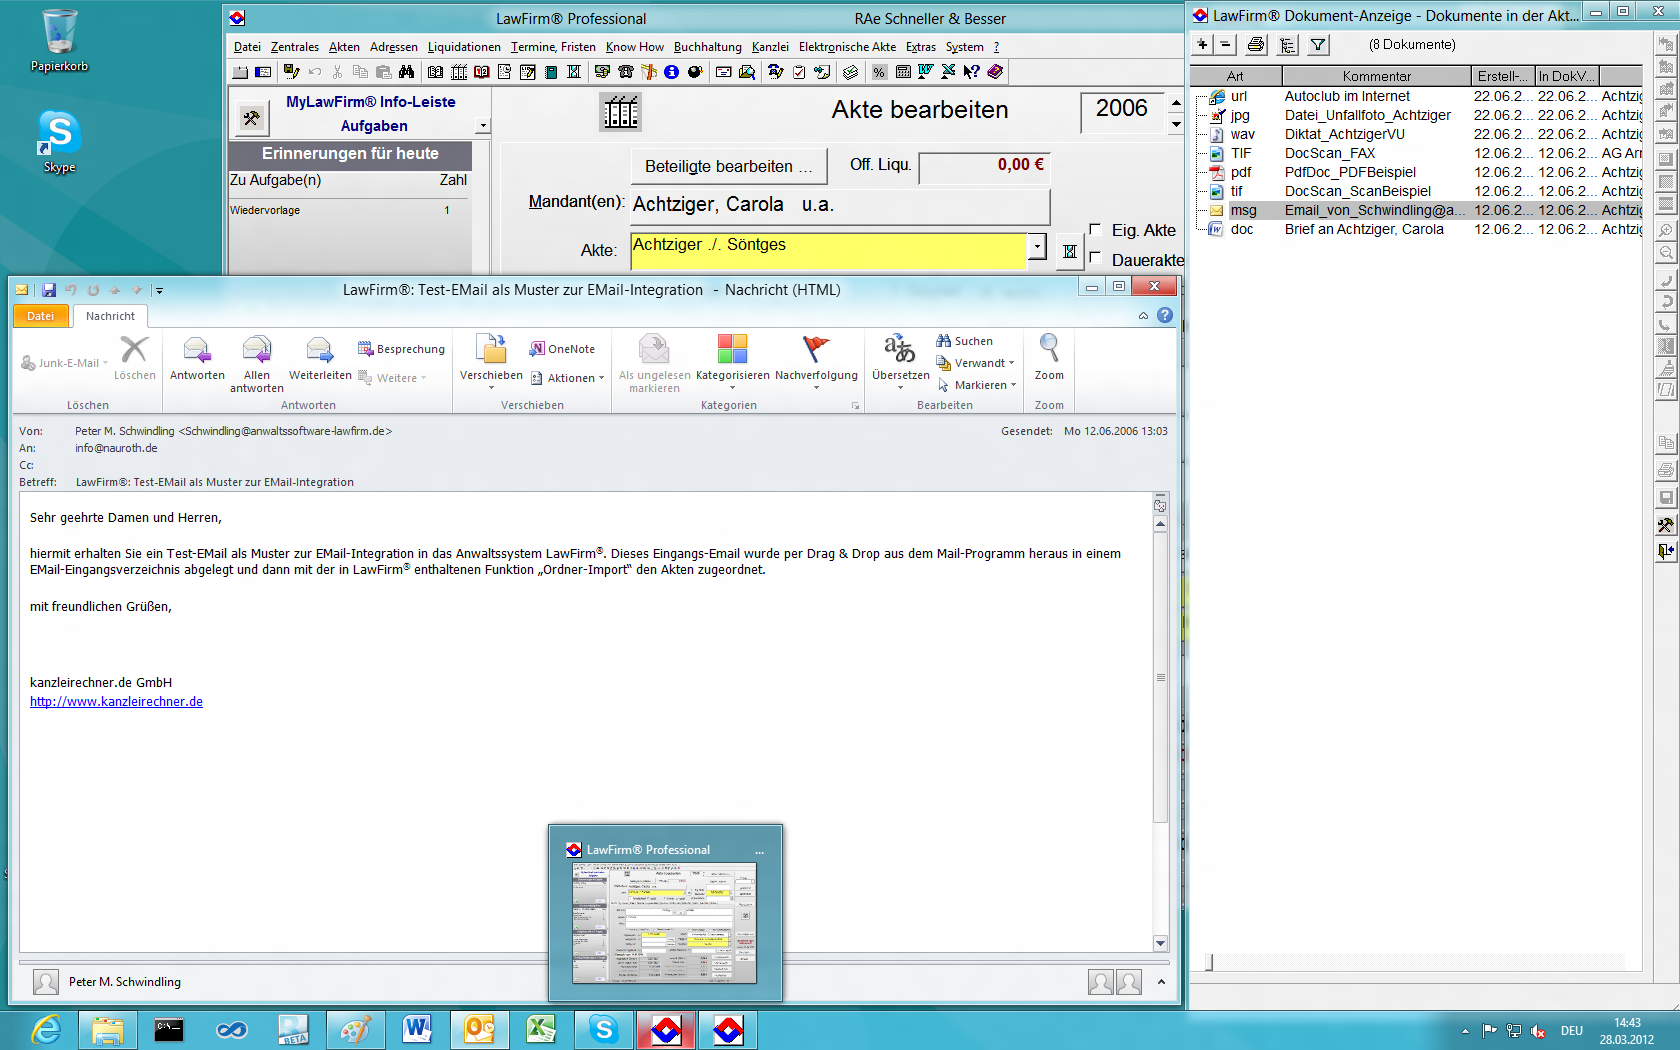The width and height of the screenshot is (1680, 1050).
Task: Toggle the Dauerakte checkbox
Action: click(x=1095, y=259)
